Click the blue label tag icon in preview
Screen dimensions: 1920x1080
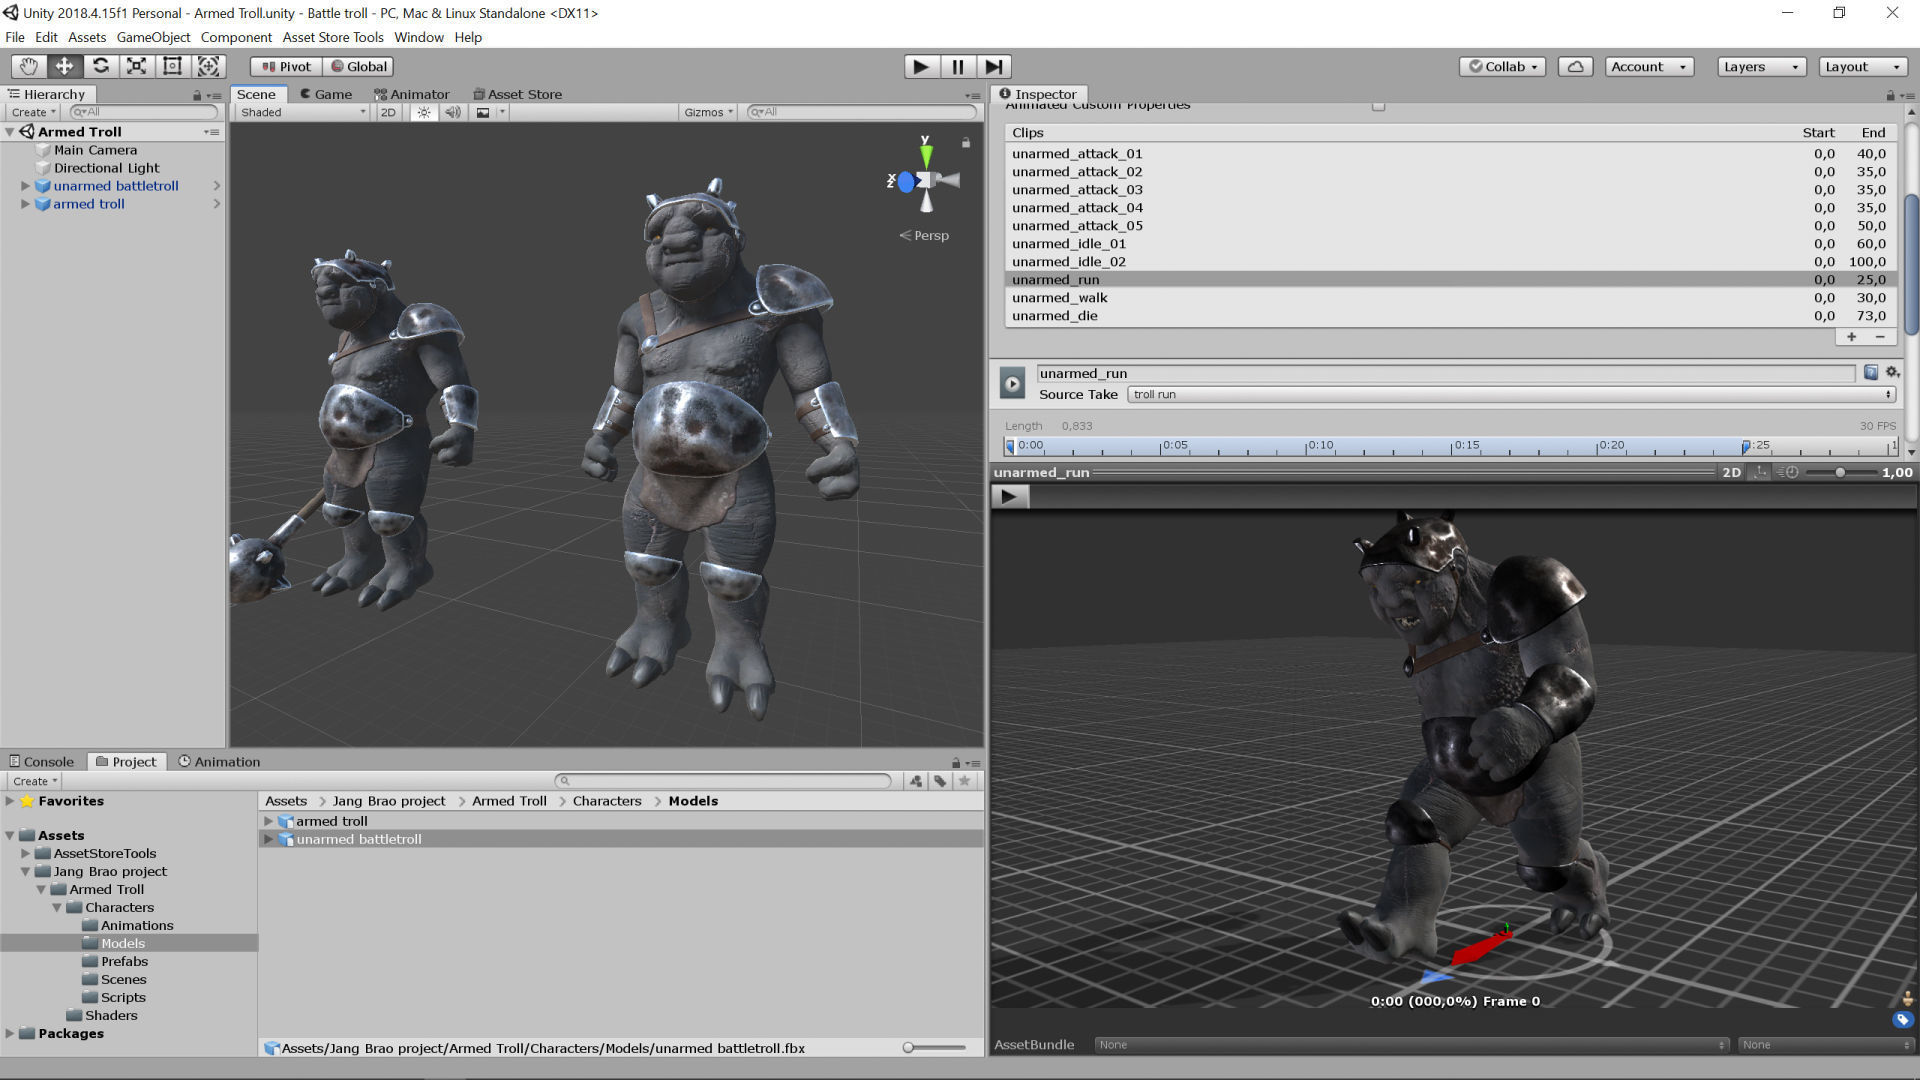tap(1903, 1020)
